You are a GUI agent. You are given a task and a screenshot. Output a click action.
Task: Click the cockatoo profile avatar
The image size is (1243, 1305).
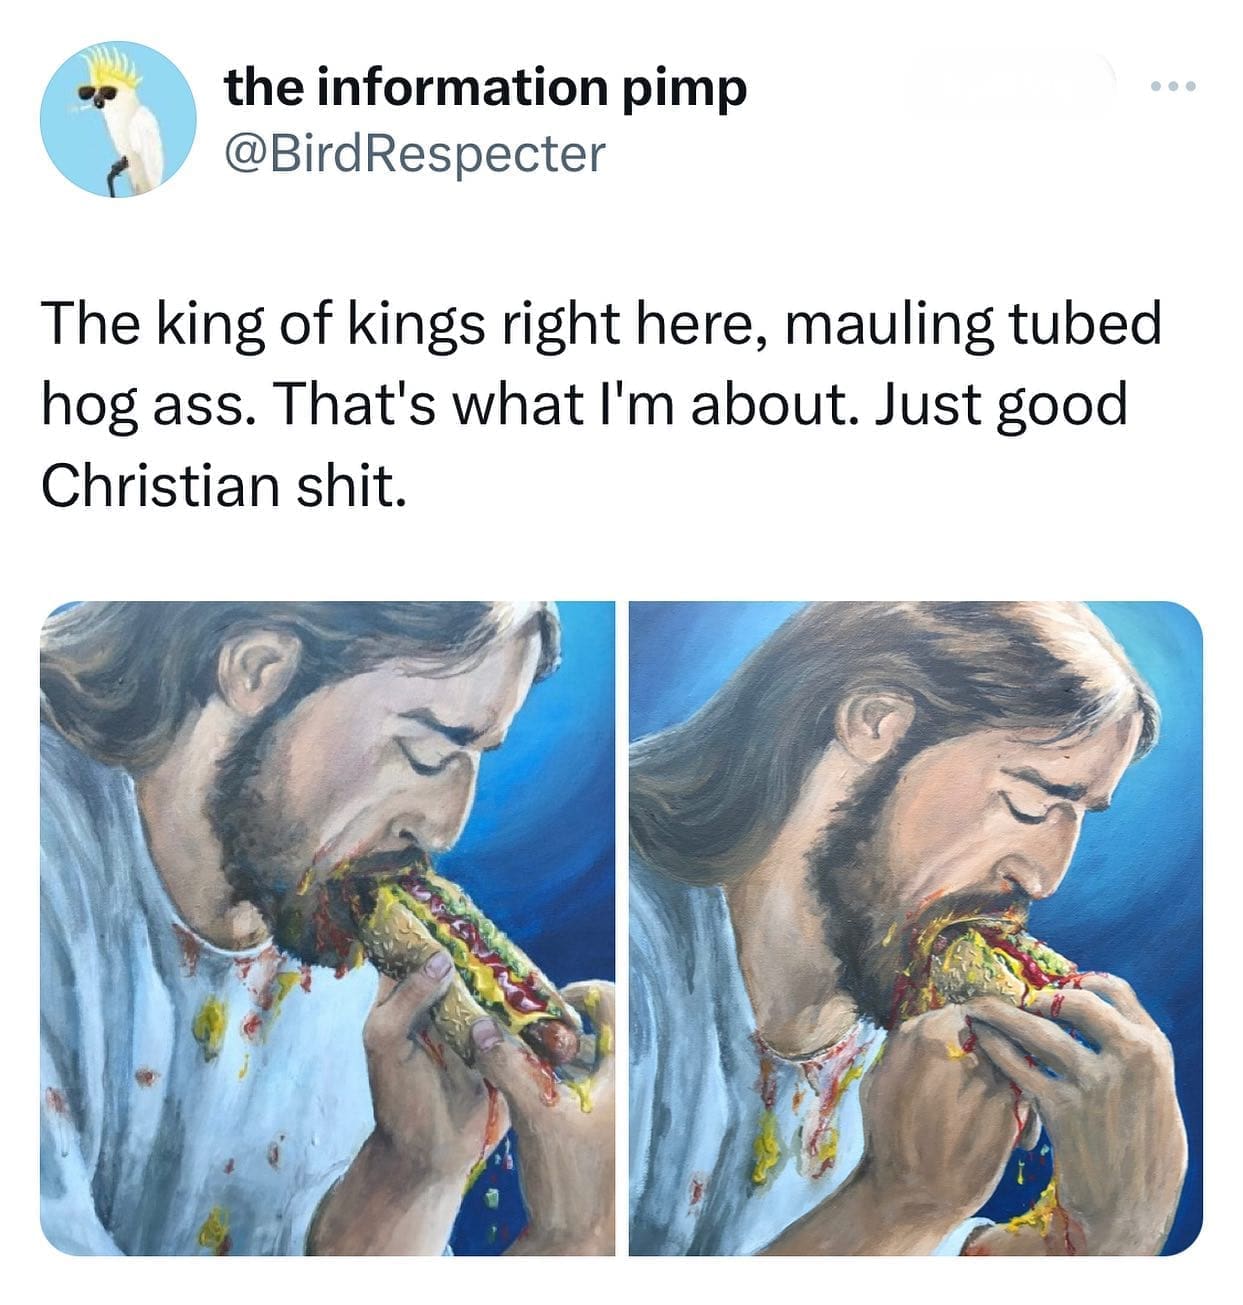click(x=118, y=118)
